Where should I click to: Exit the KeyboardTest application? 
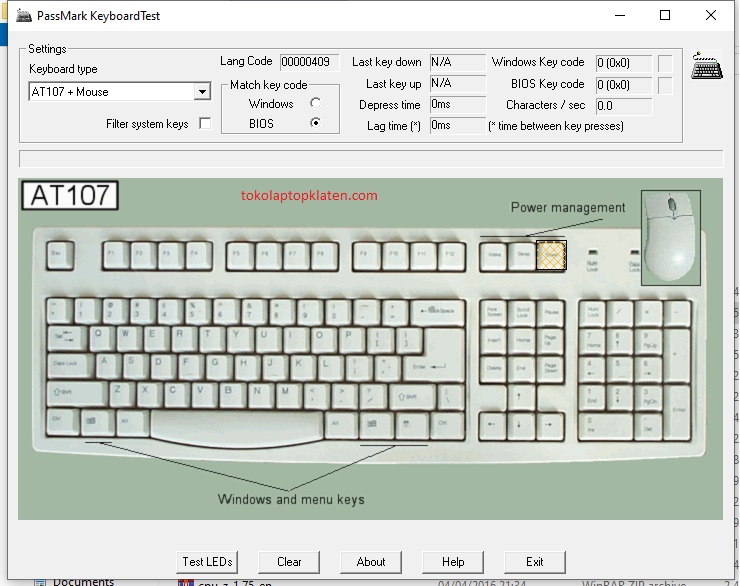pyautogui.click(x=535, y=562)
